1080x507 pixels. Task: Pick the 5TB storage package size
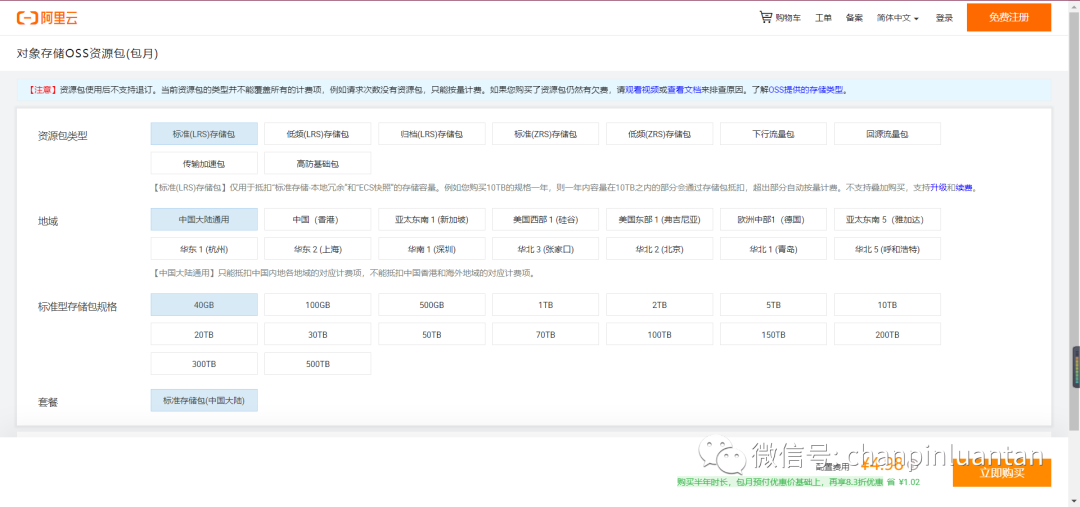773,304
